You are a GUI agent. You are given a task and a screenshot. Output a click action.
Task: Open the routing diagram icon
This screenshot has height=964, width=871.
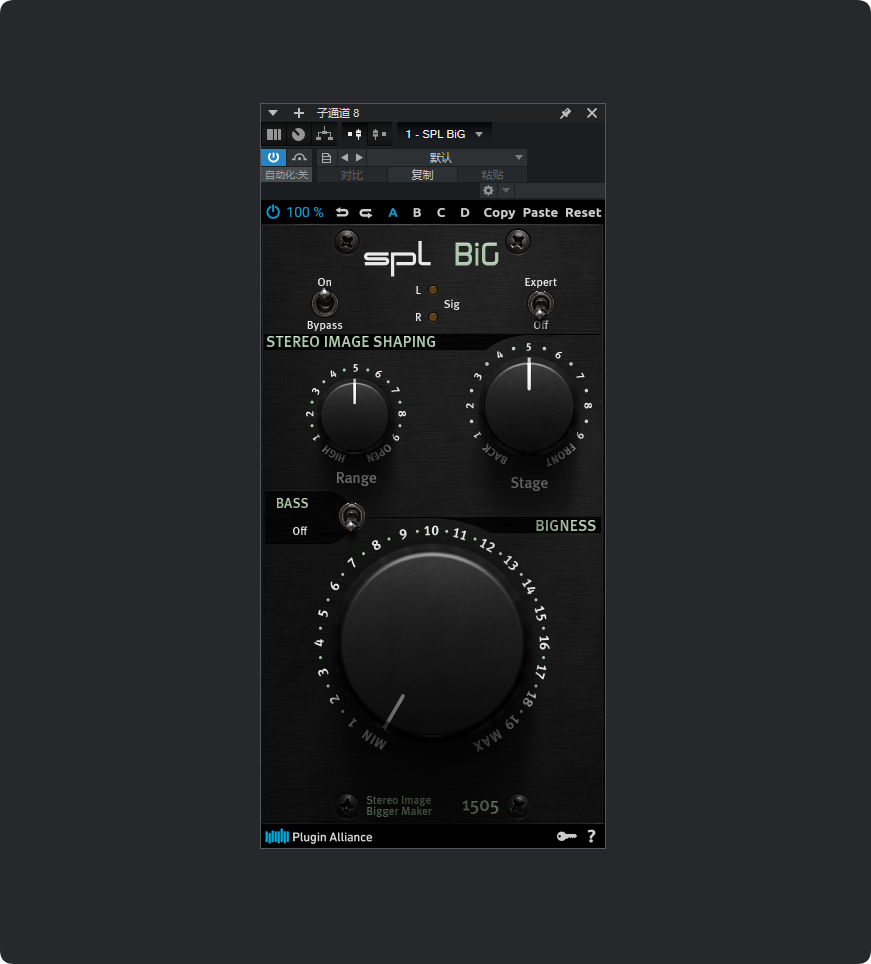(x=324, y=134)
